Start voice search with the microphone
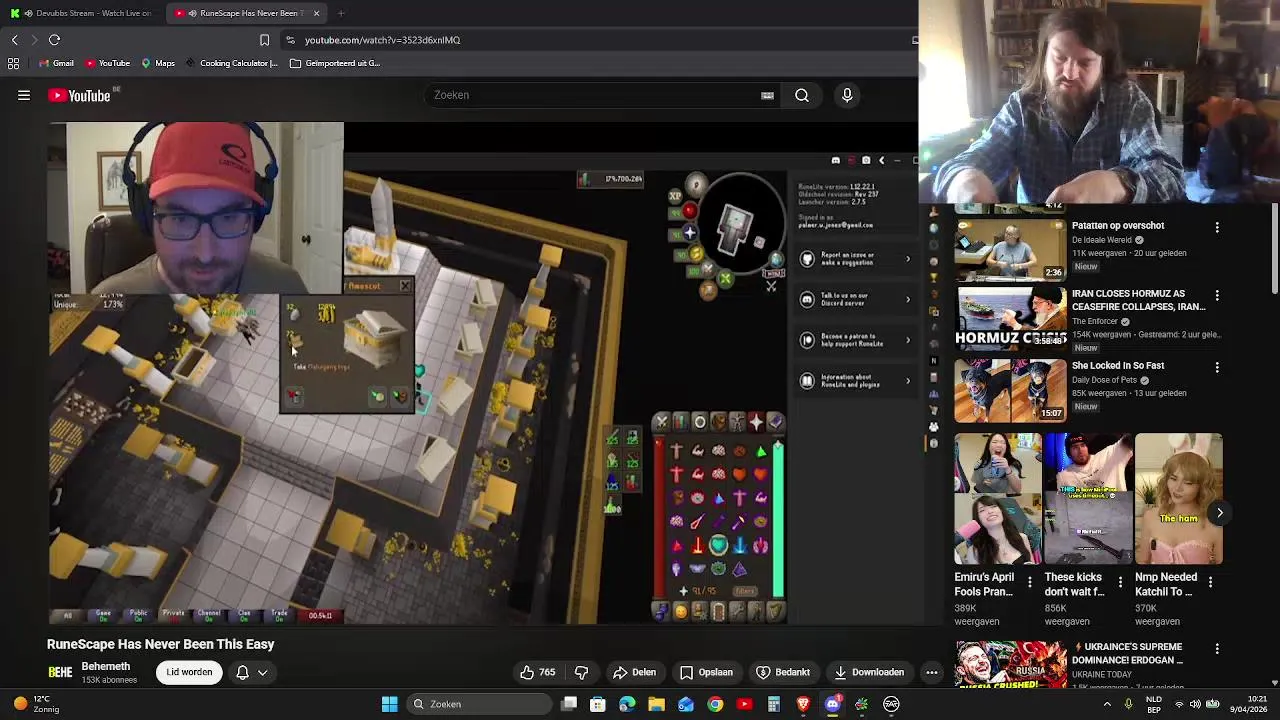1280x720 pixels. pyautogui.click(x=847, y=95)
